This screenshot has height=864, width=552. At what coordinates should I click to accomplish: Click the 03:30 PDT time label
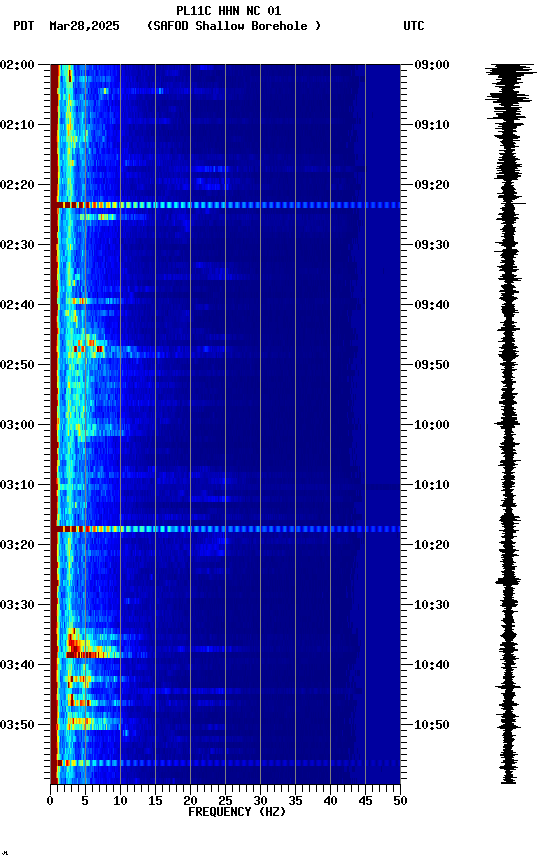(17, 605)
